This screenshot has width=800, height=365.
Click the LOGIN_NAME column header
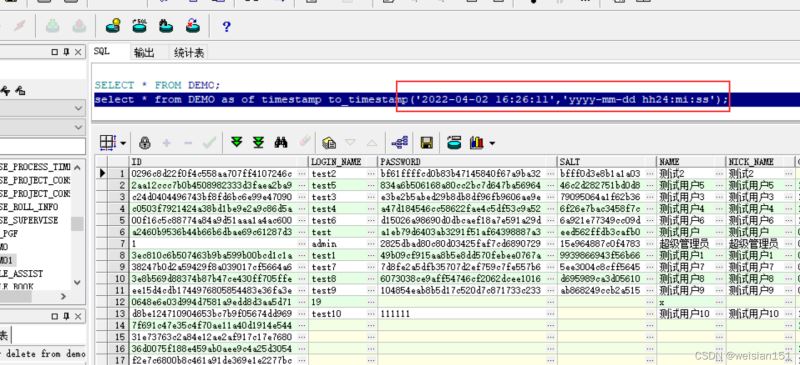pos(337,162)
